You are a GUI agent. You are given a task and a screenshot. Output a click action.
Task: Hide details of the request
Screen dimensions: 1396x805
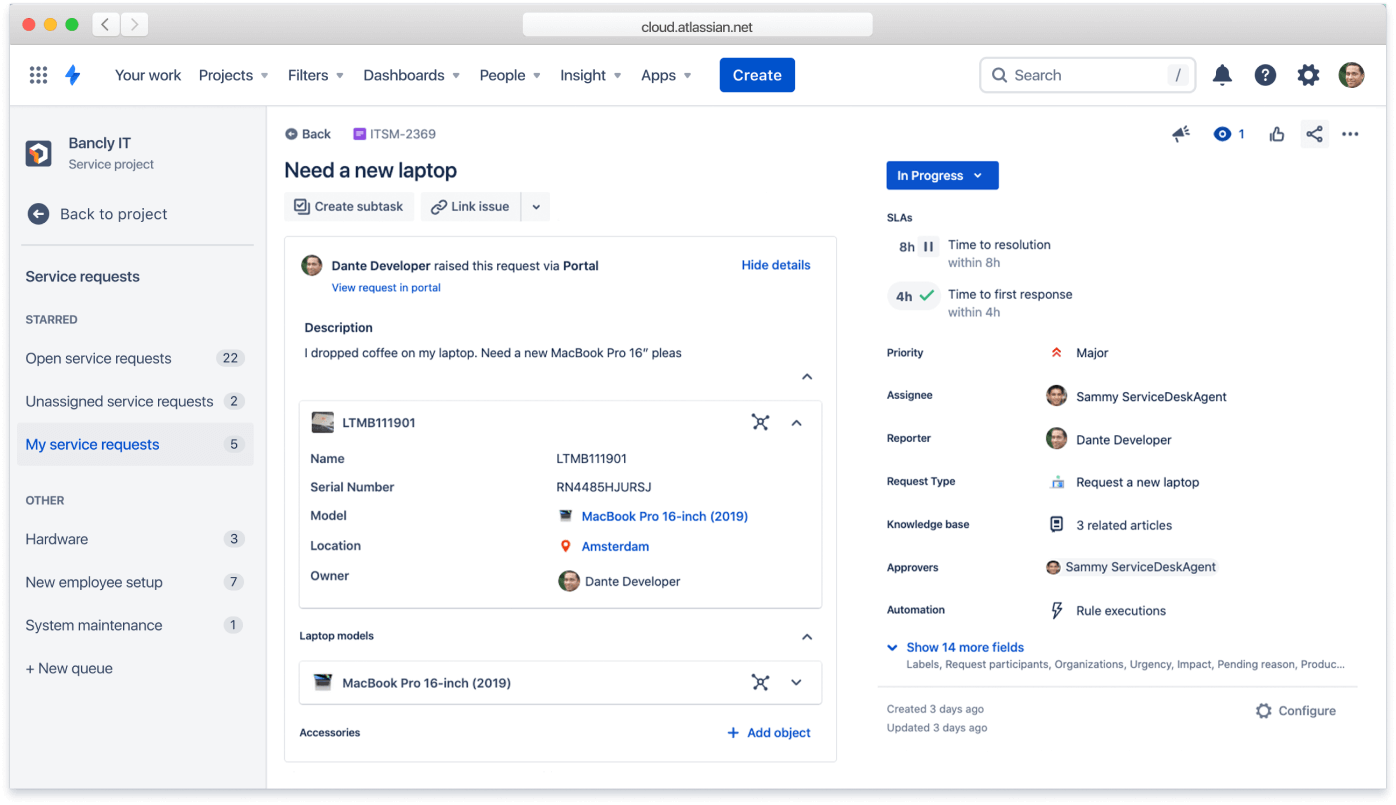775,264
